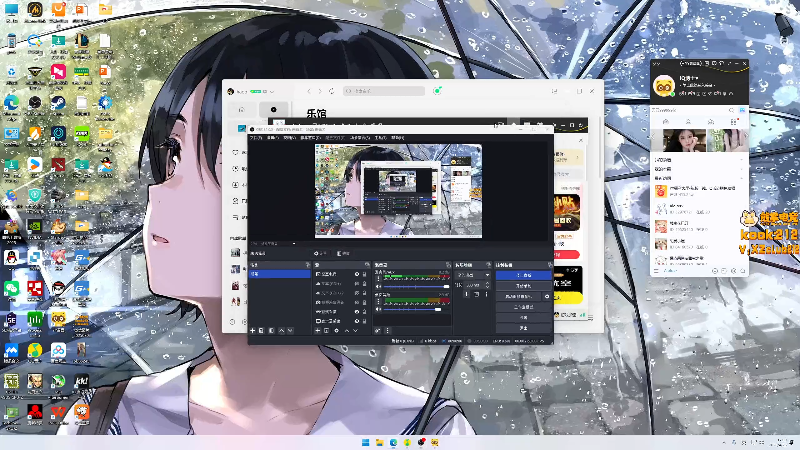Open second mixer channel three-dot options menu

pos(378,301)
